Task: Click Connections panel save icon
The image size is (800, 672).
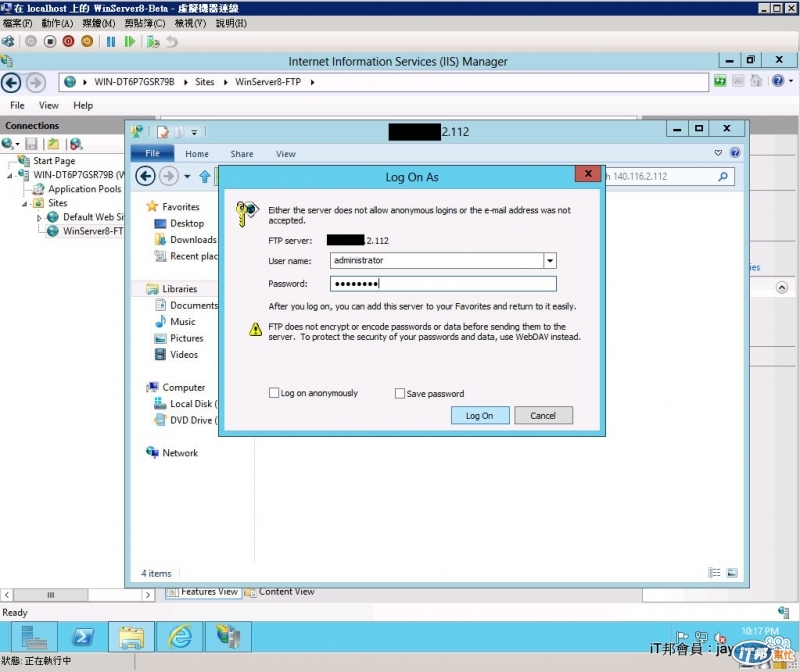Action: pyautogui.click(x=31, y=144)
